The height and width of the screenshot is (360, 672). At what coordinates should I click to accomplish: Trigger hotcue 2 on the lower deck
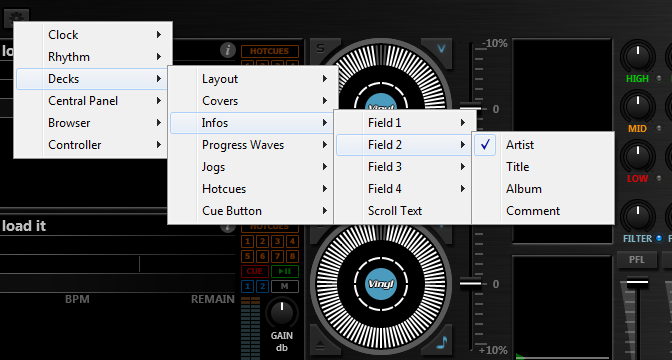[262, 241]
